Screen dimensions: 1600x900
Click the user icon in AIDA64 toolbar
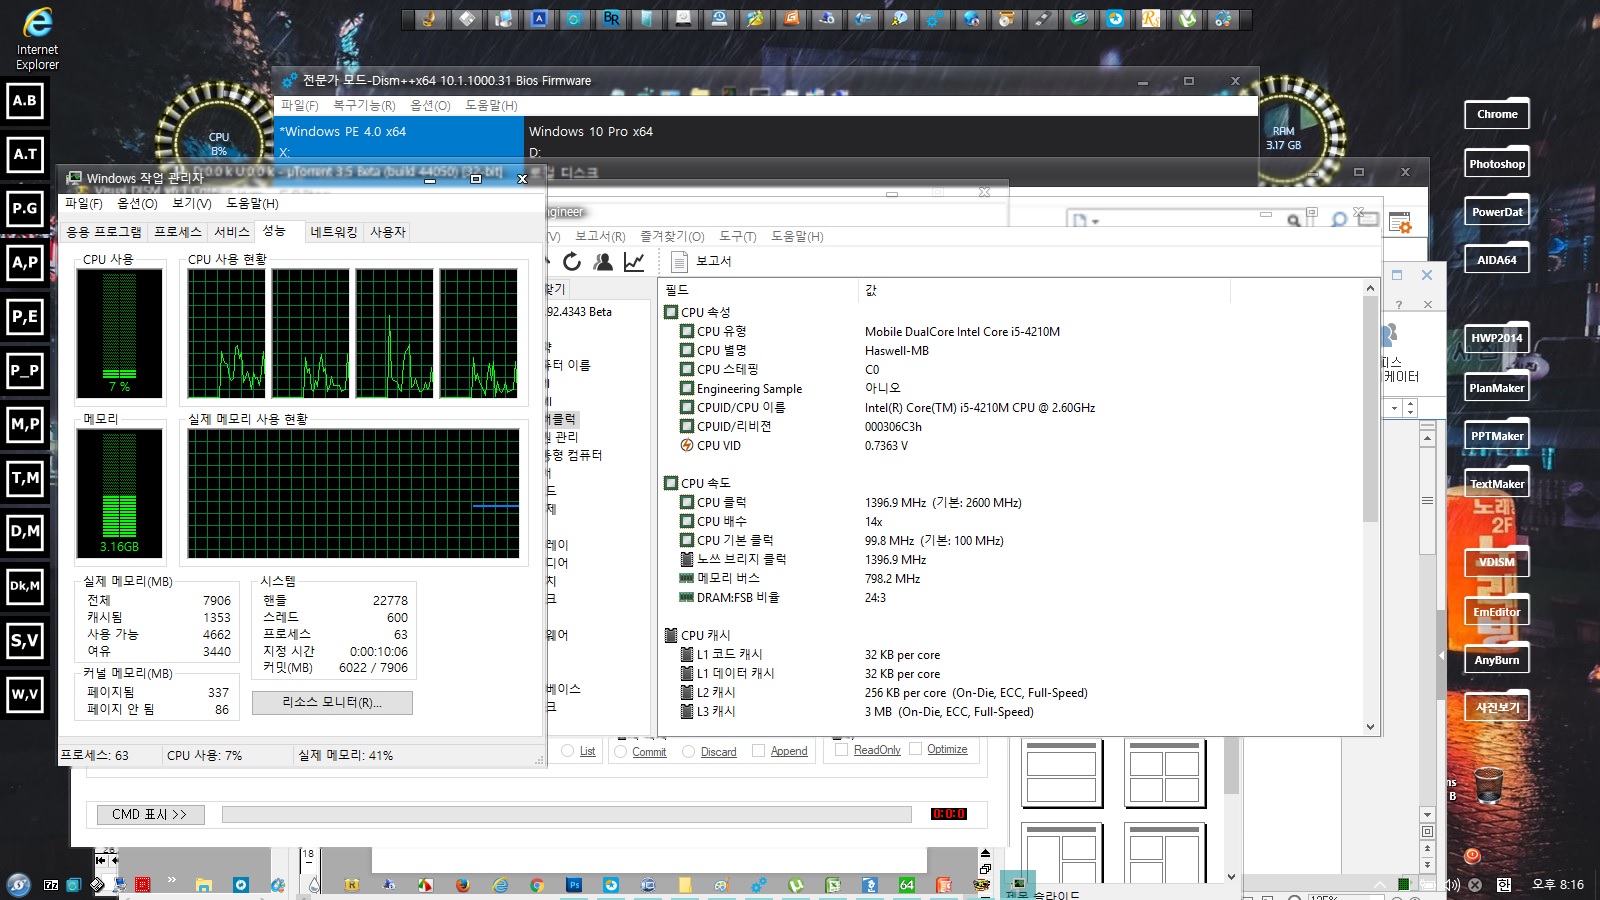603,261
